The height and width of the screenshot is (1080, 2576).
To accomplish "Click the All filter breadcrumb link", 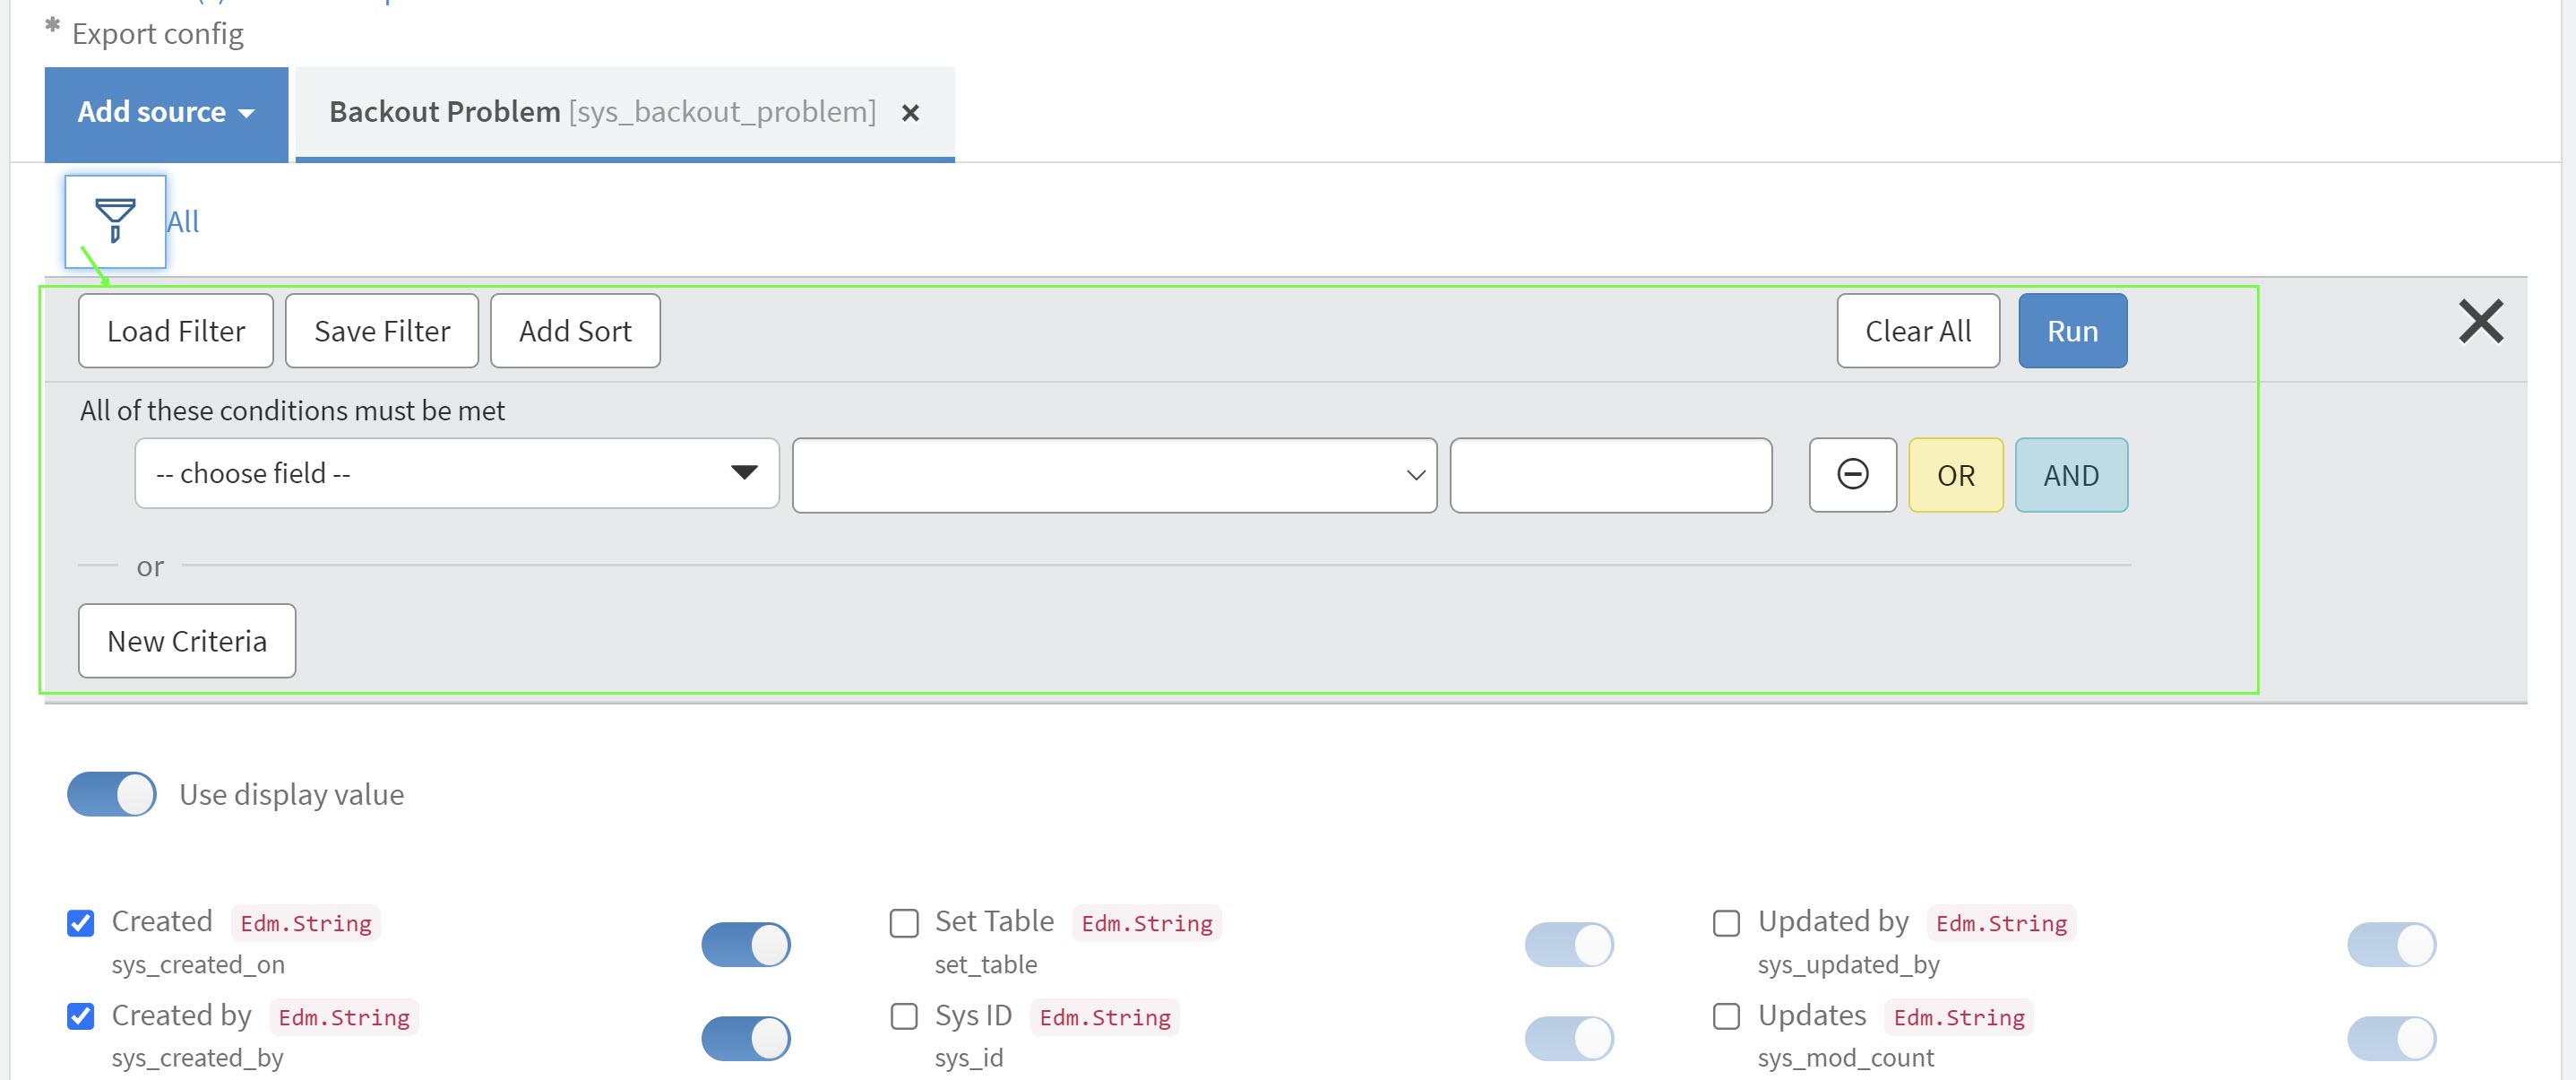I will pyautogui.click(x=183, y=222).
